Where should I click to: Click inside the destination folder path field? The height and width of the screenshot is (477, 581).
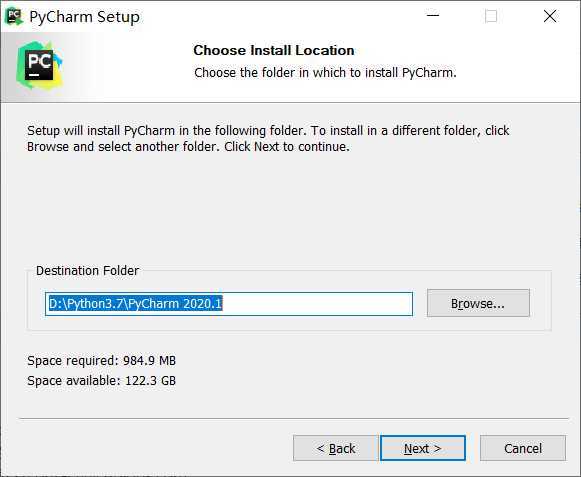[229, 304]
